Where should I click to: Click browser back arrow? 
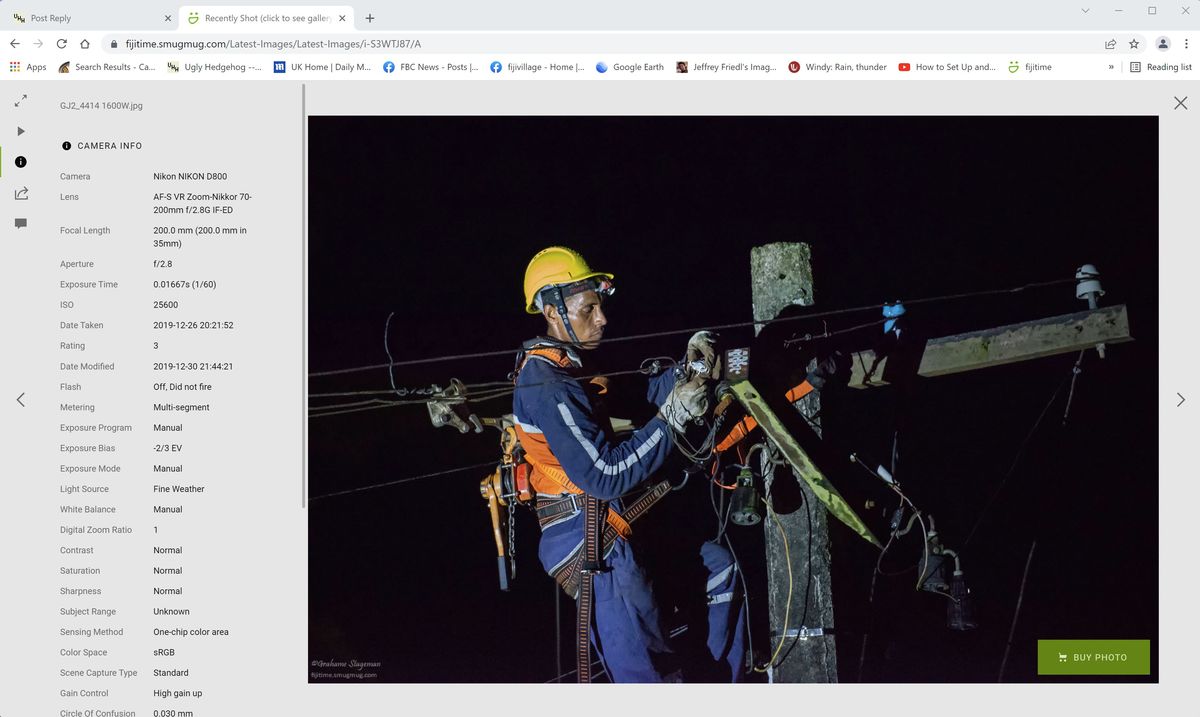15,44
